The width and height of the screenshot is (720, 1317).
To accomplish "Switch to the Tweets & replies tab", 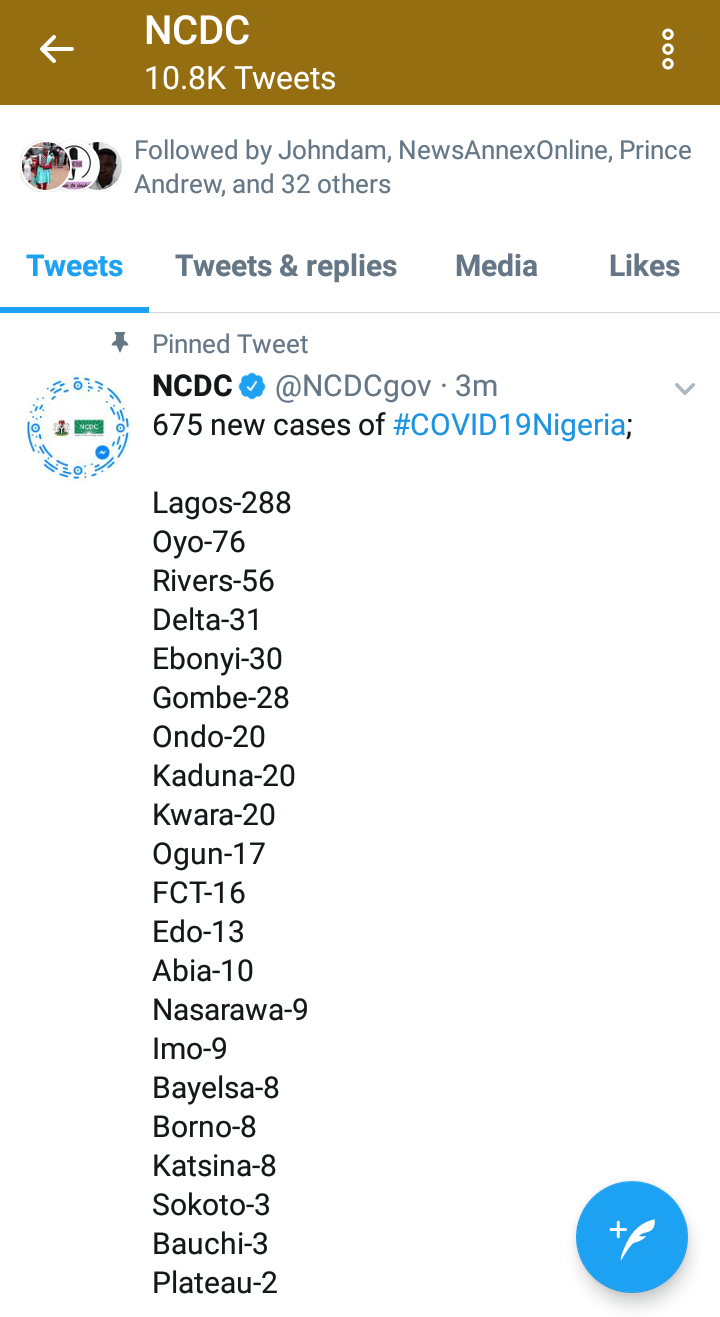I will tap(286, 266).
